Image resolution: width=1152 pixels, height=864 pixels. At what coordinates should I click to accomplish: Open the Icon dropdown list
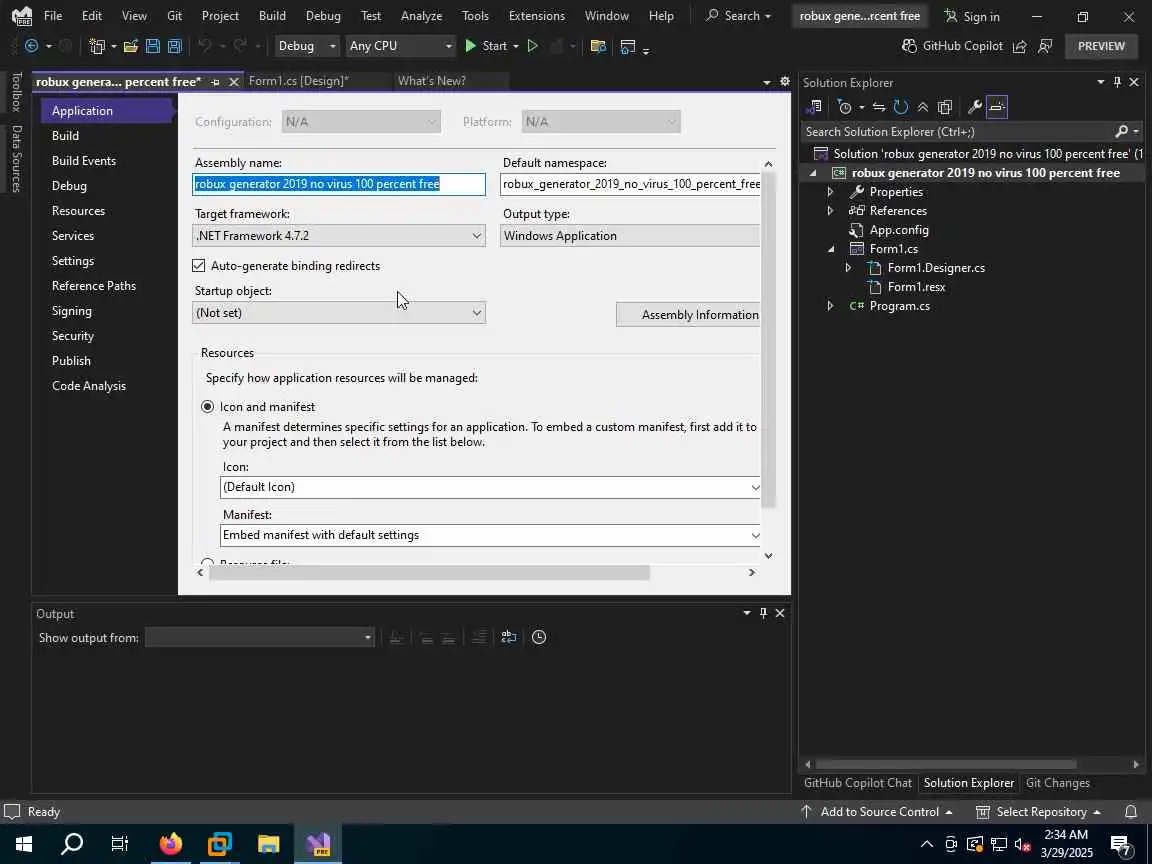pyautogui.click(x=491, y=487)
